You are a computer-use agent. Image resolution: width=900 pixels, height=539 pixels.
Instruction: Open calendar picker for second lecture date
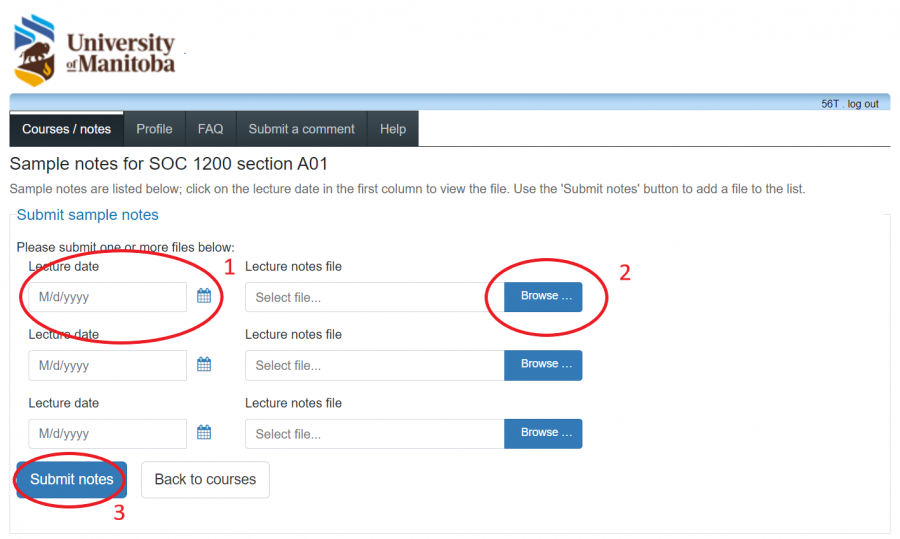click(204, 365)
